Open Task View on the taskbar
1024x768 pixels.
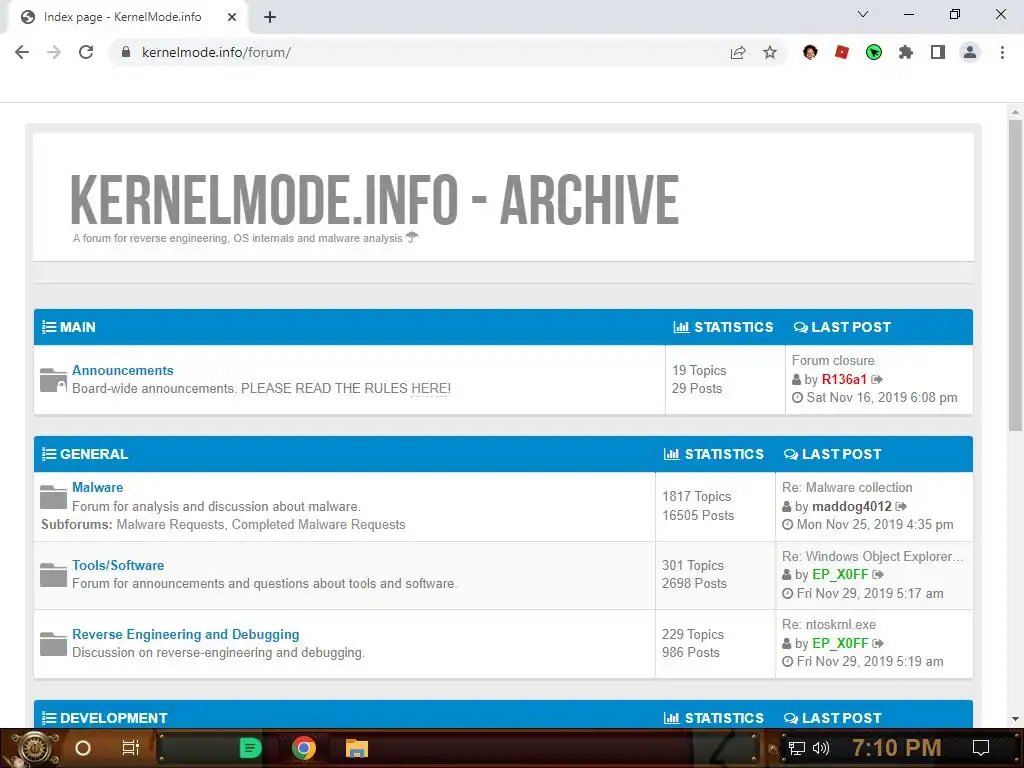[131, 748]
